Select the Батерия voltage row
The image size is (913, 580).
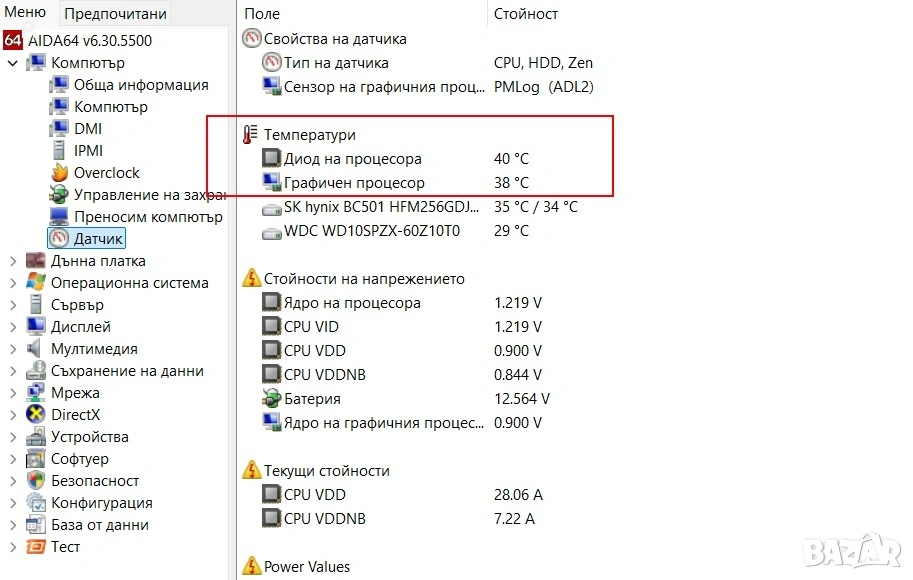[406, 398]
